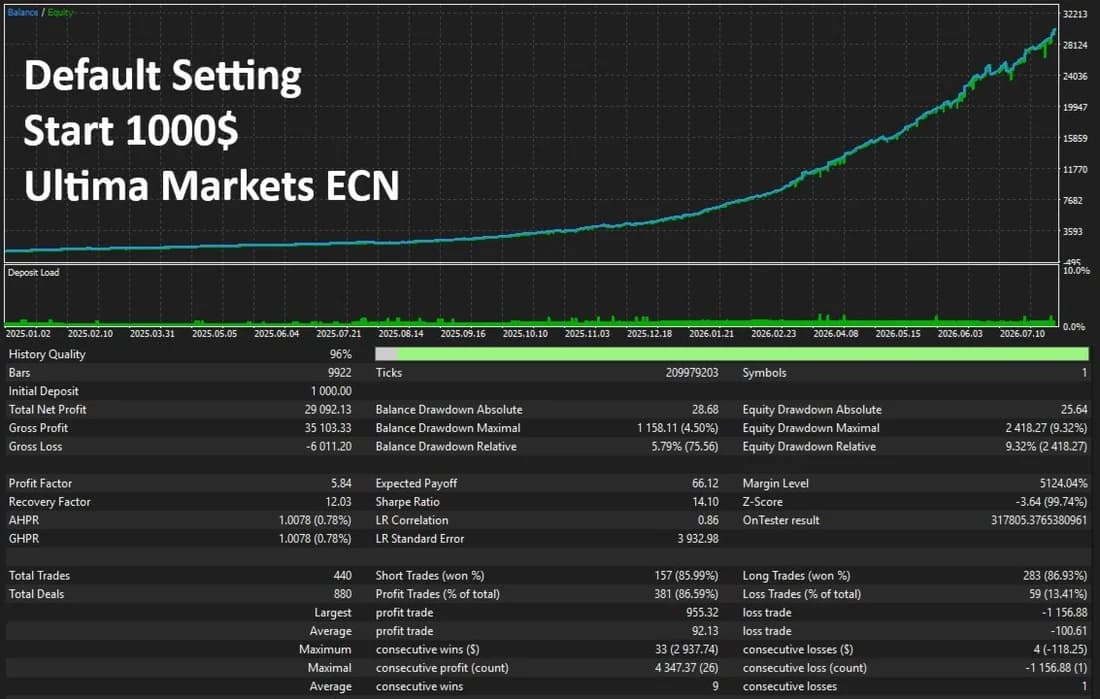
Task: Select the LR Standard Error value 3 932.98
Action: pos(698,538)
